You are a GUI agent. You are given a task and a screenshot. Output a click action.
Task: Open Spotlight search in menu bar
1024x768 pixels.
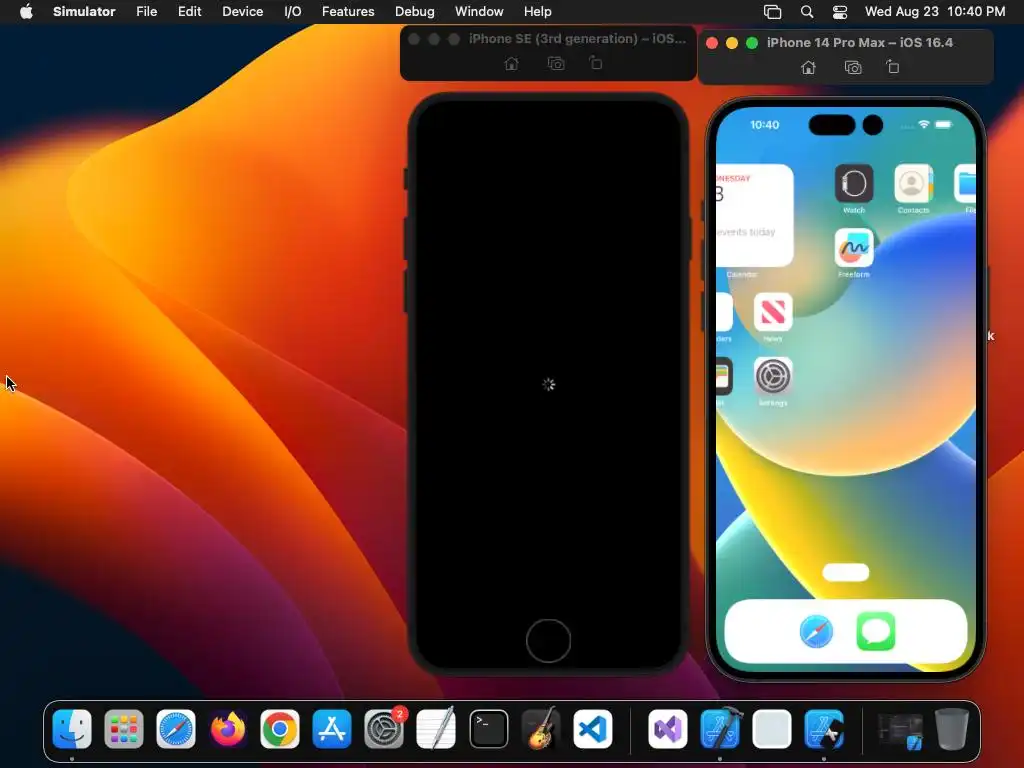click(x=807, y=12)
